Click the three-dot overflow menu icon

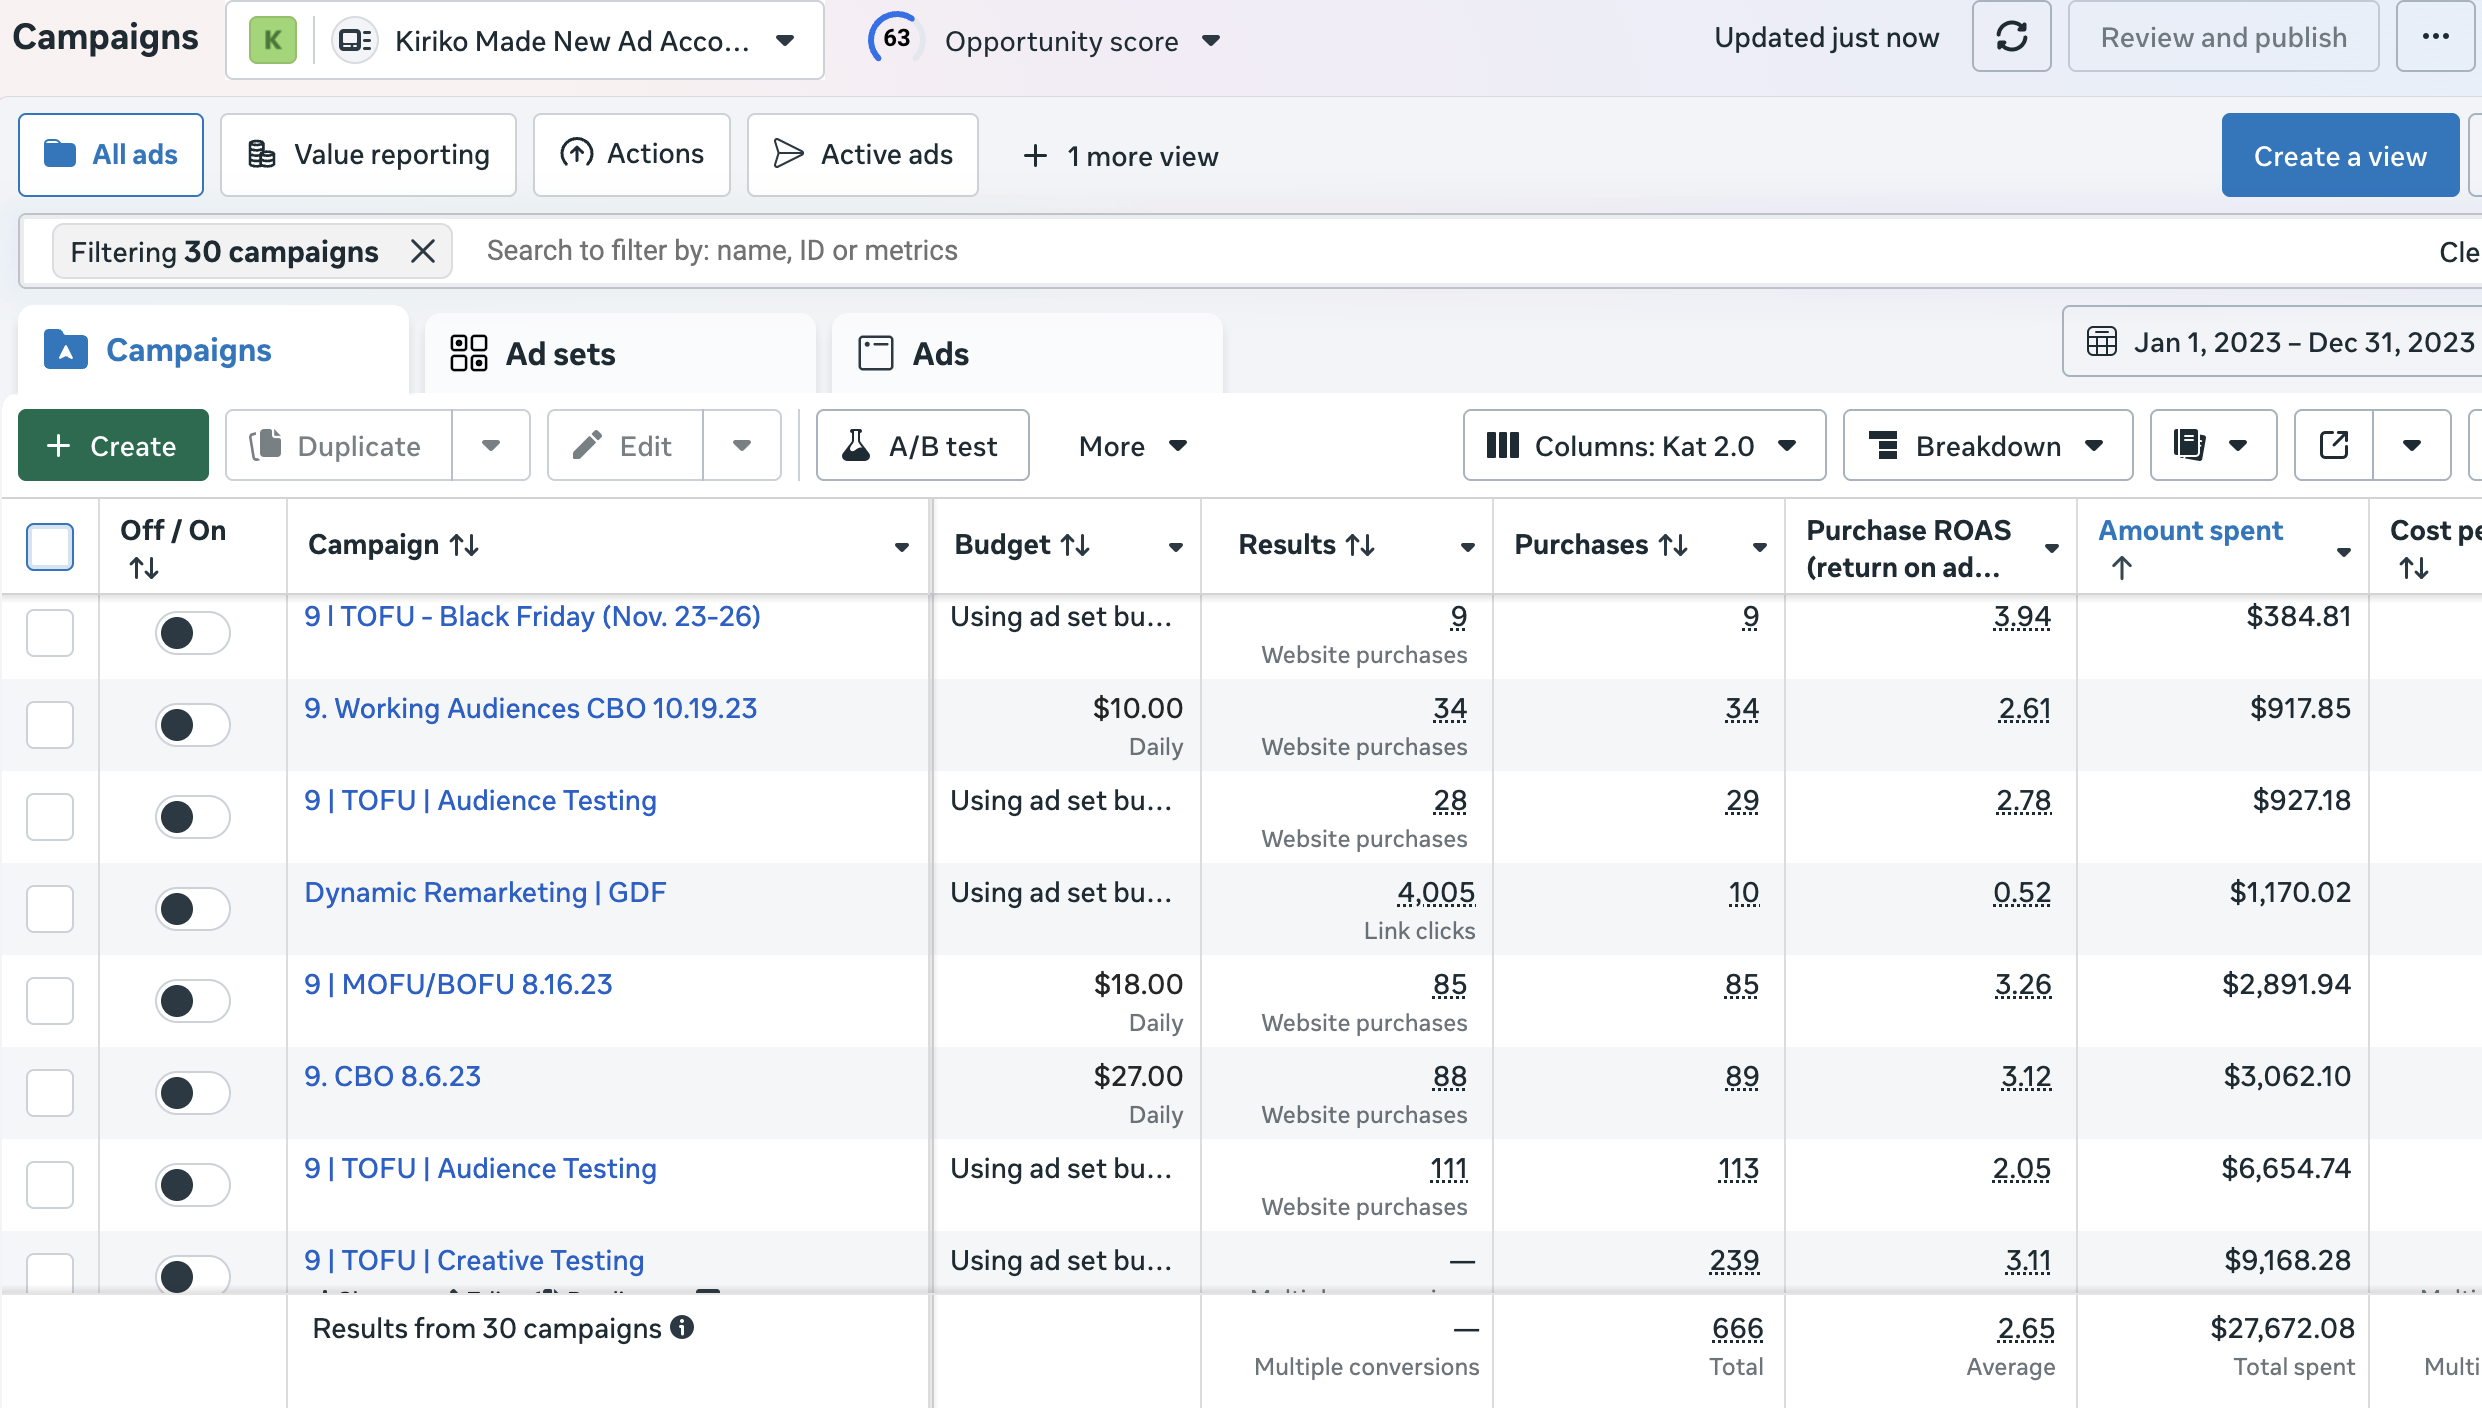pos(2435,37)
